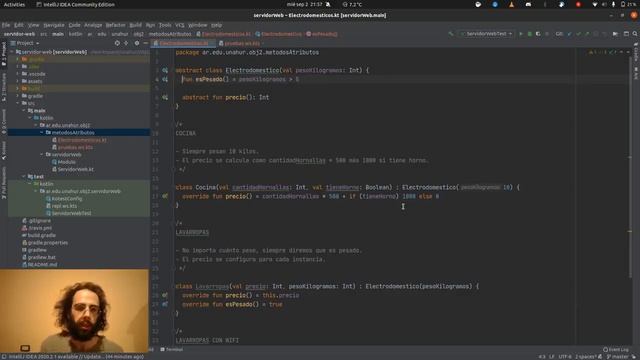
Task: Select ServidorWebTest in the project tree
Action: click(x=71, y=213)
